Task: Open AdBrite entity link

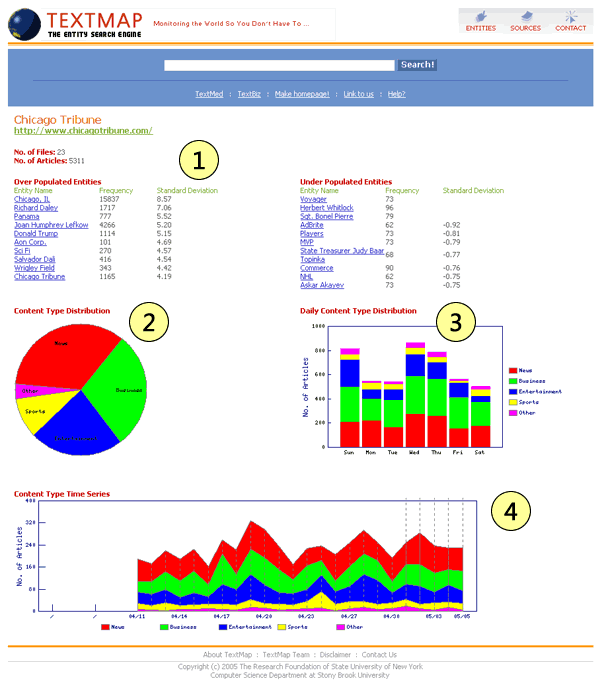Action: (x=312, y=225)
